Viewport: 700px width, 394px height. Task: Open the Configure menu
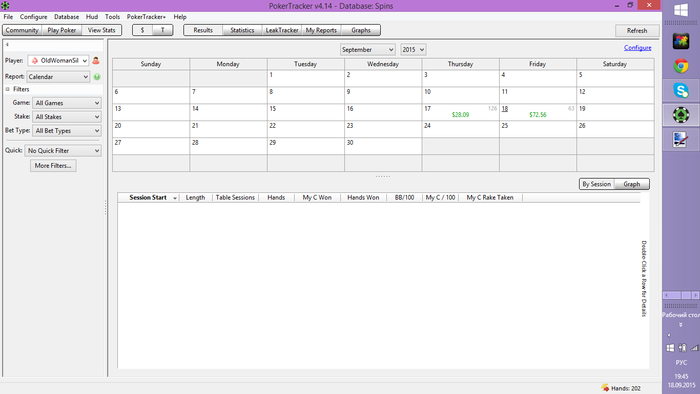tap(33, 17)
